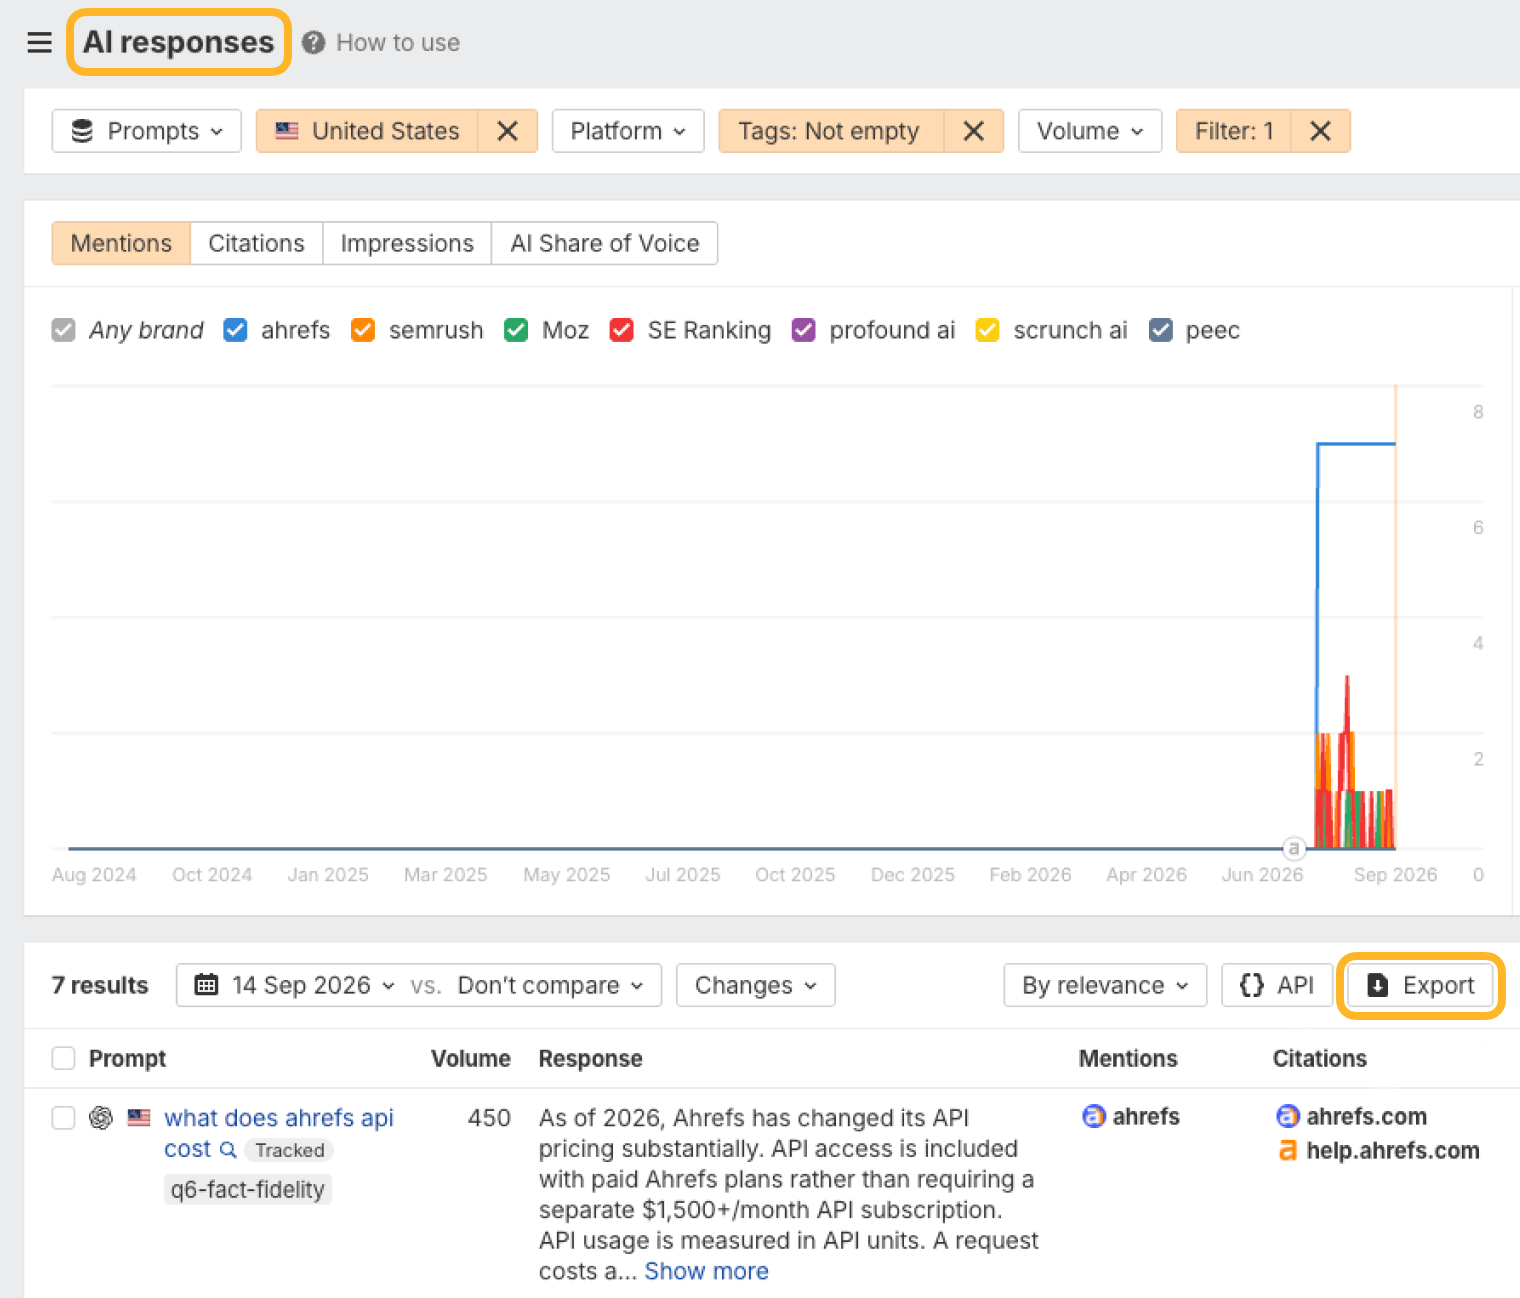1520x1298 pixels.
Task: Clear the Tags: Not empty filter
Action: [x=973, y=131]
